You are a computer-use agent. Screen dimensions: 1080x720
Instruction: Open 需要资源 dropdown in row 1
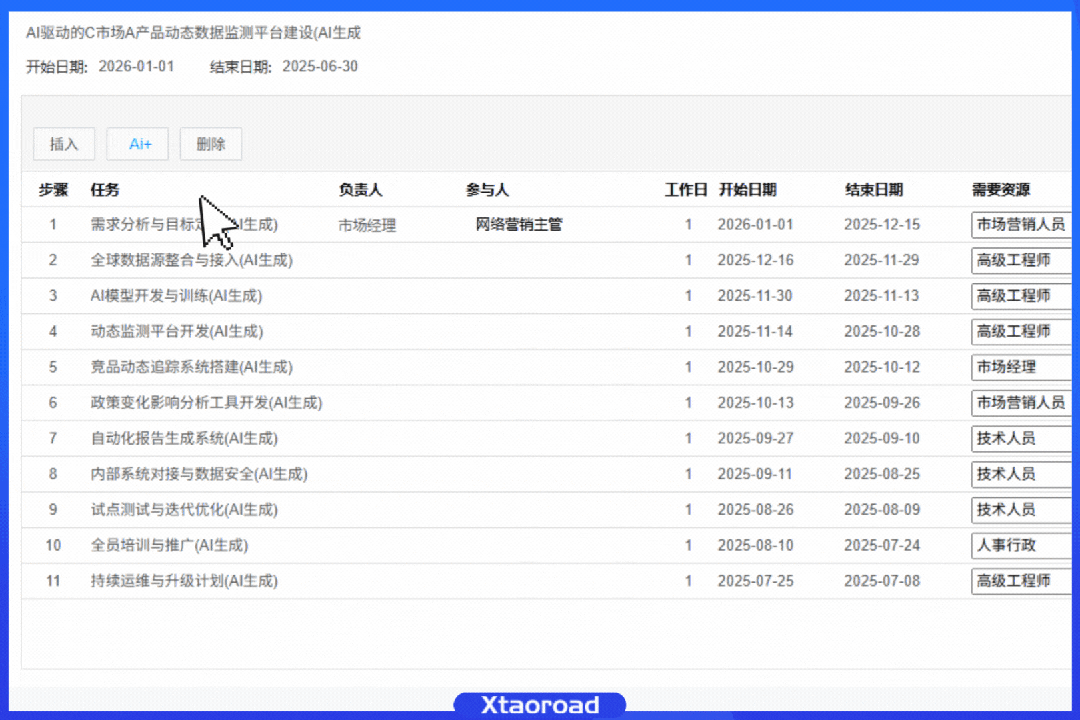pyautogui.click(x=1021, y=224)
